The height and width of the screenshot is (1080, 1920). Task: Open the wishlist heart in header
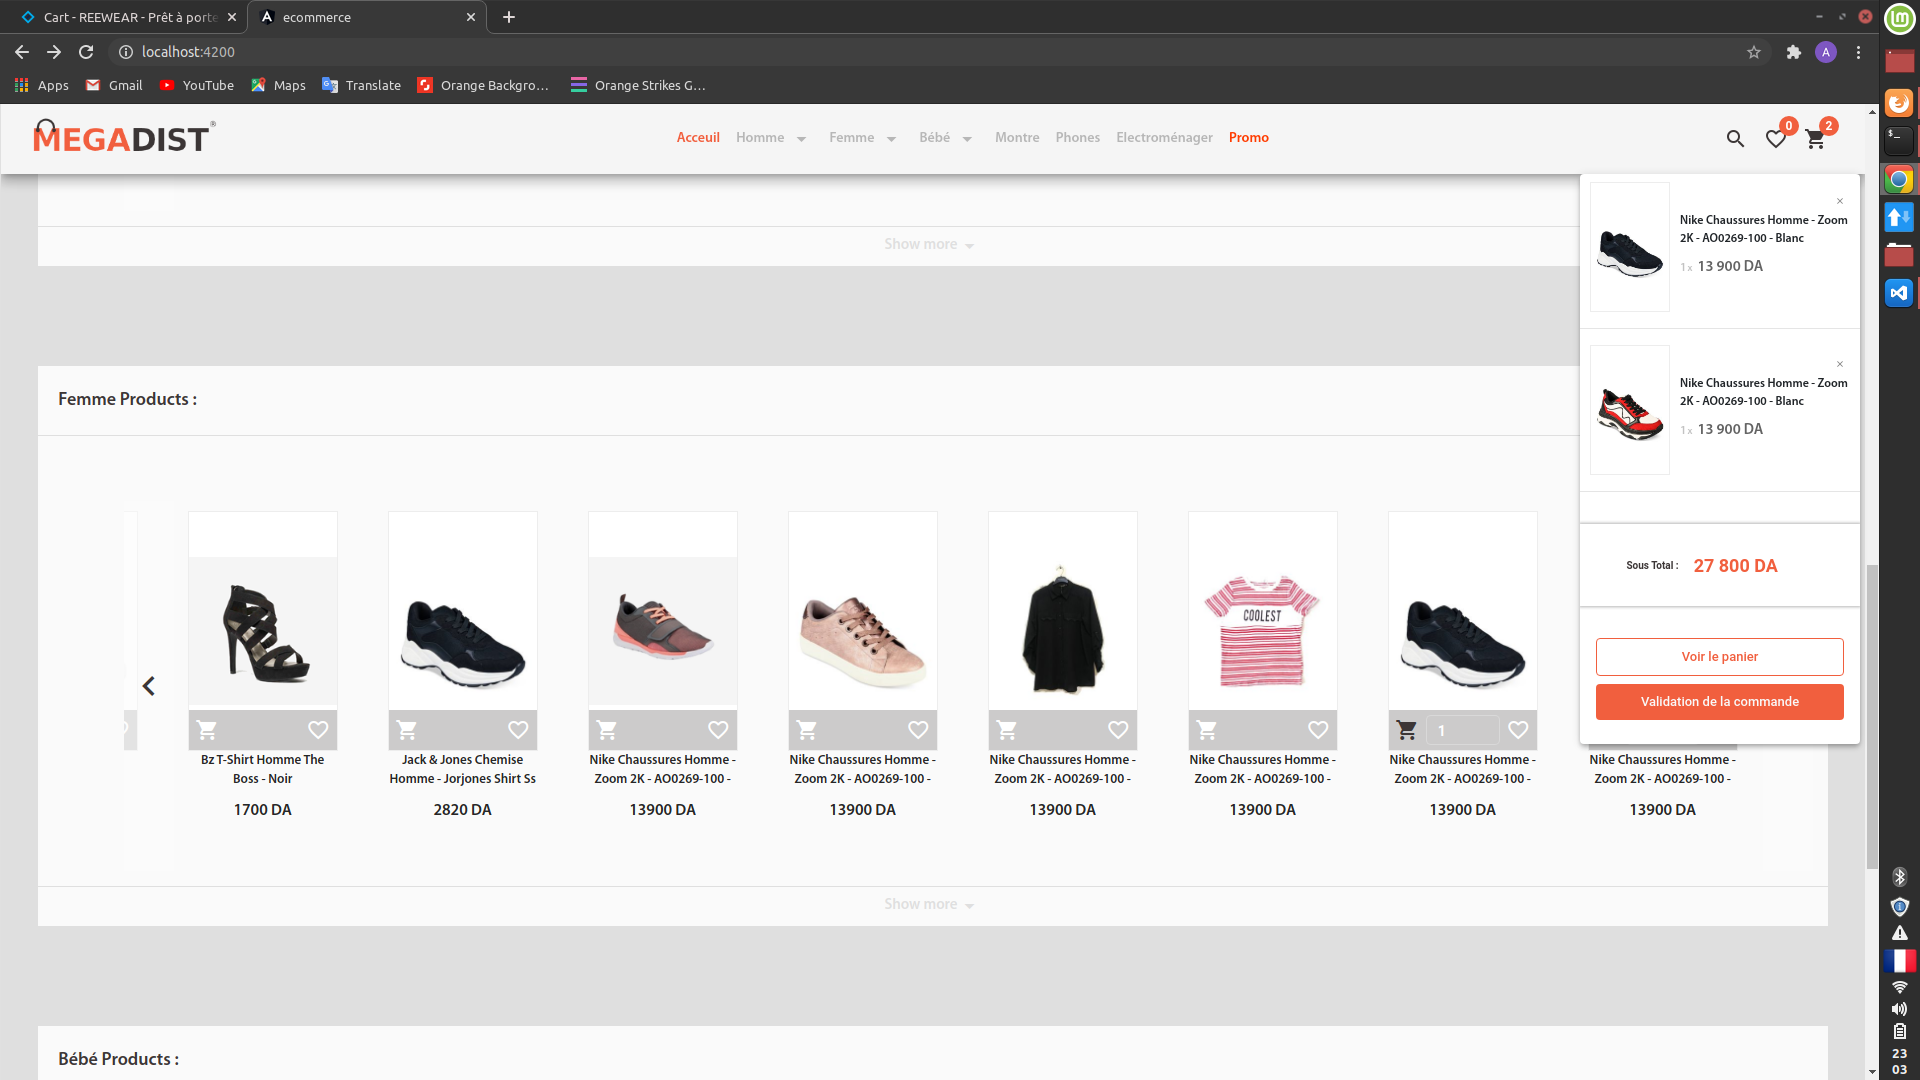tap(1776, 139)
